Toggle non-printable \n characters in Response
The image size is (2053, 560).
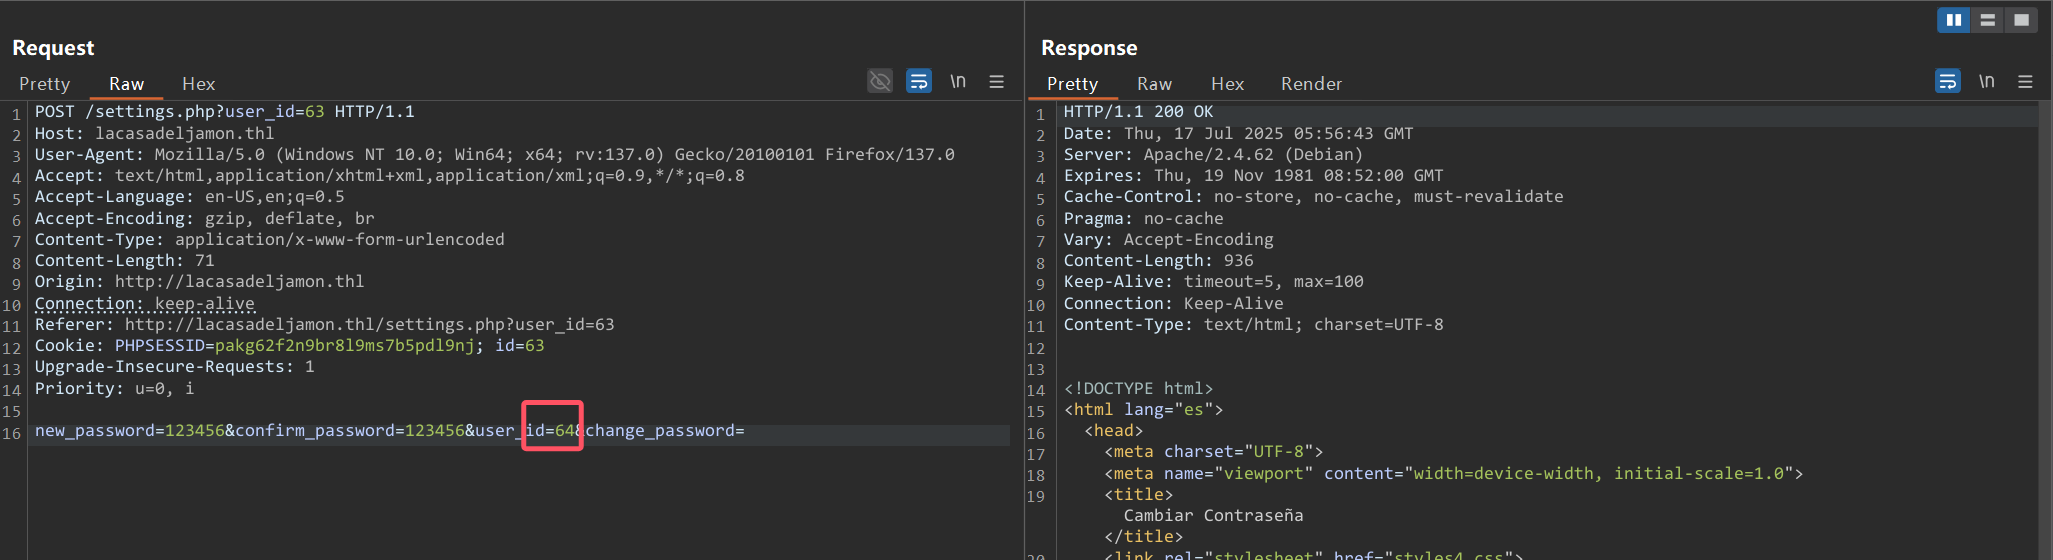[1987, 81]
